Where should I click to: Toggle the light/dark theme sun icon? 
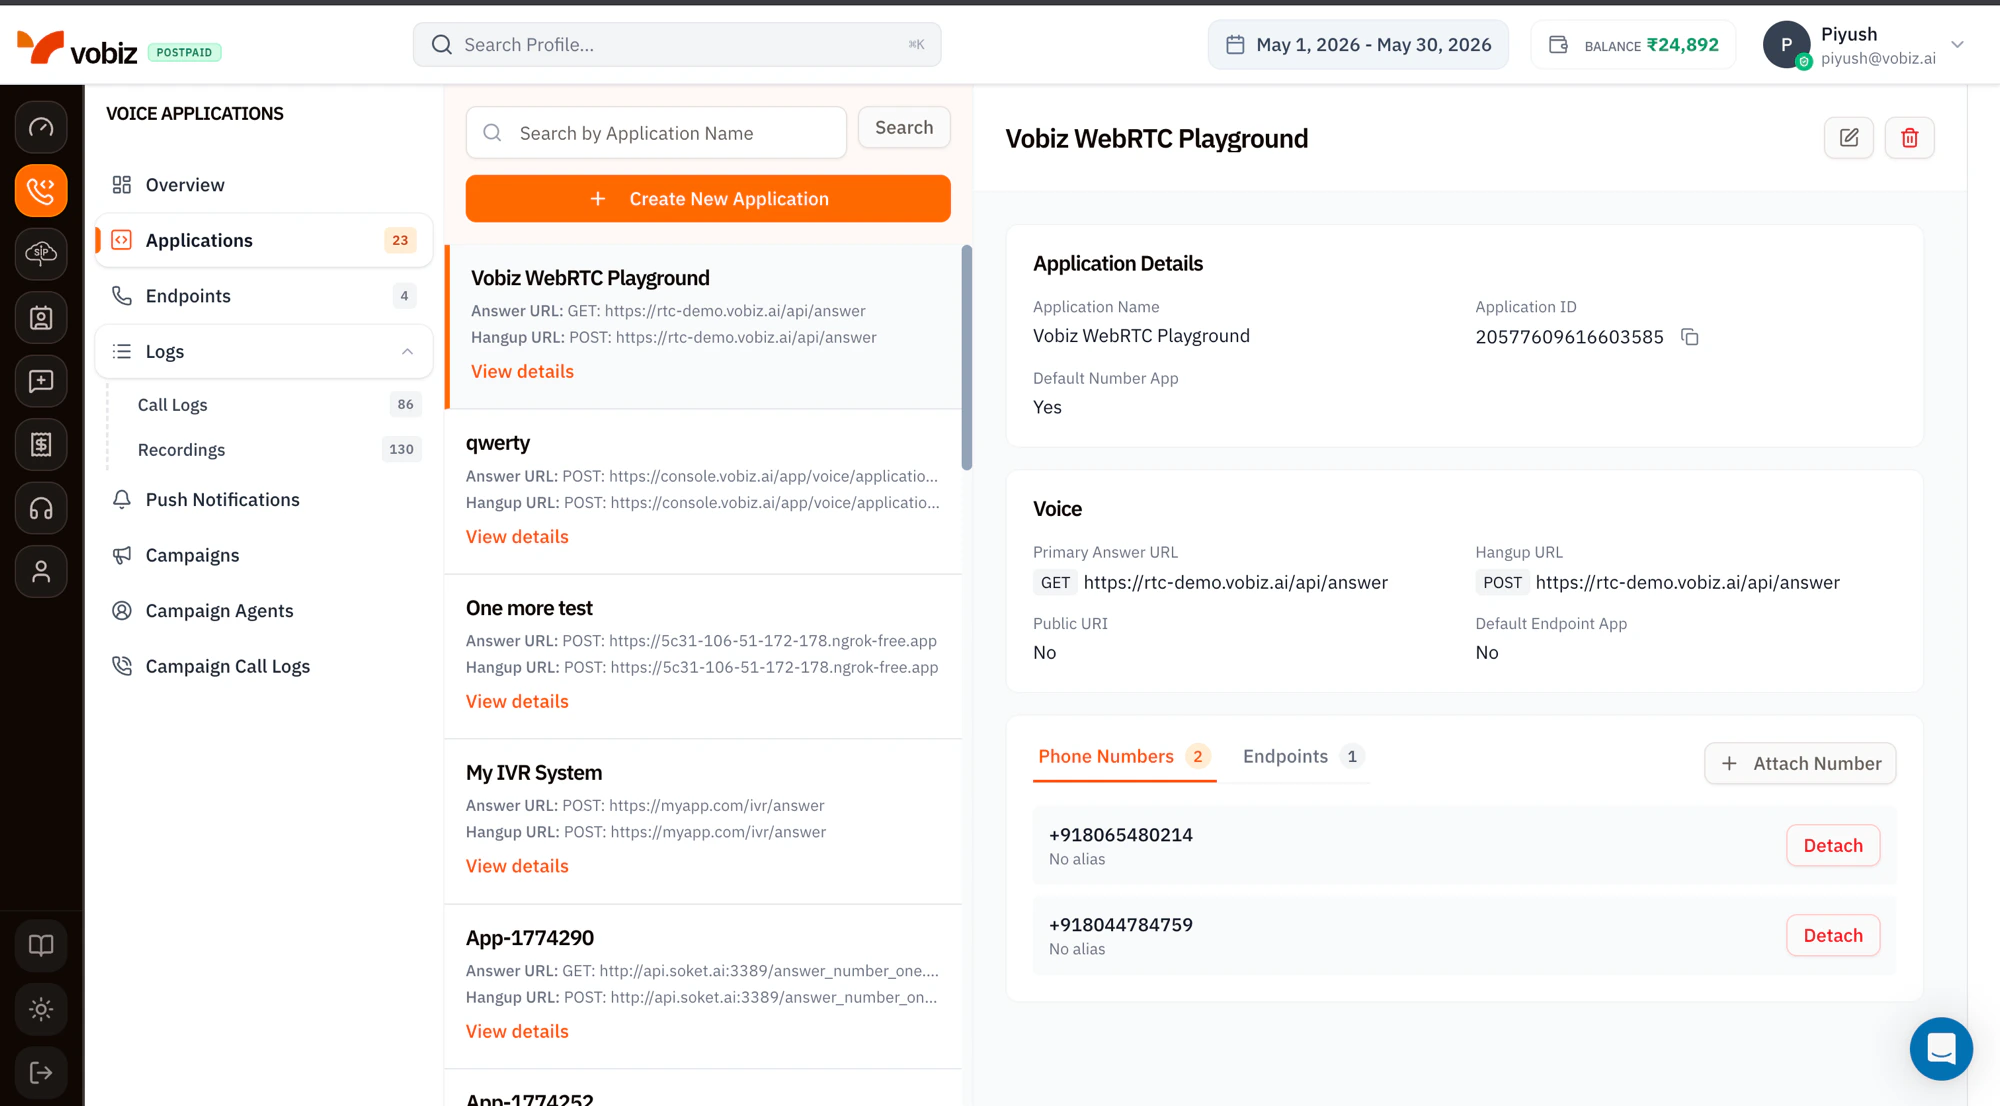click(x=41, y=1009)
